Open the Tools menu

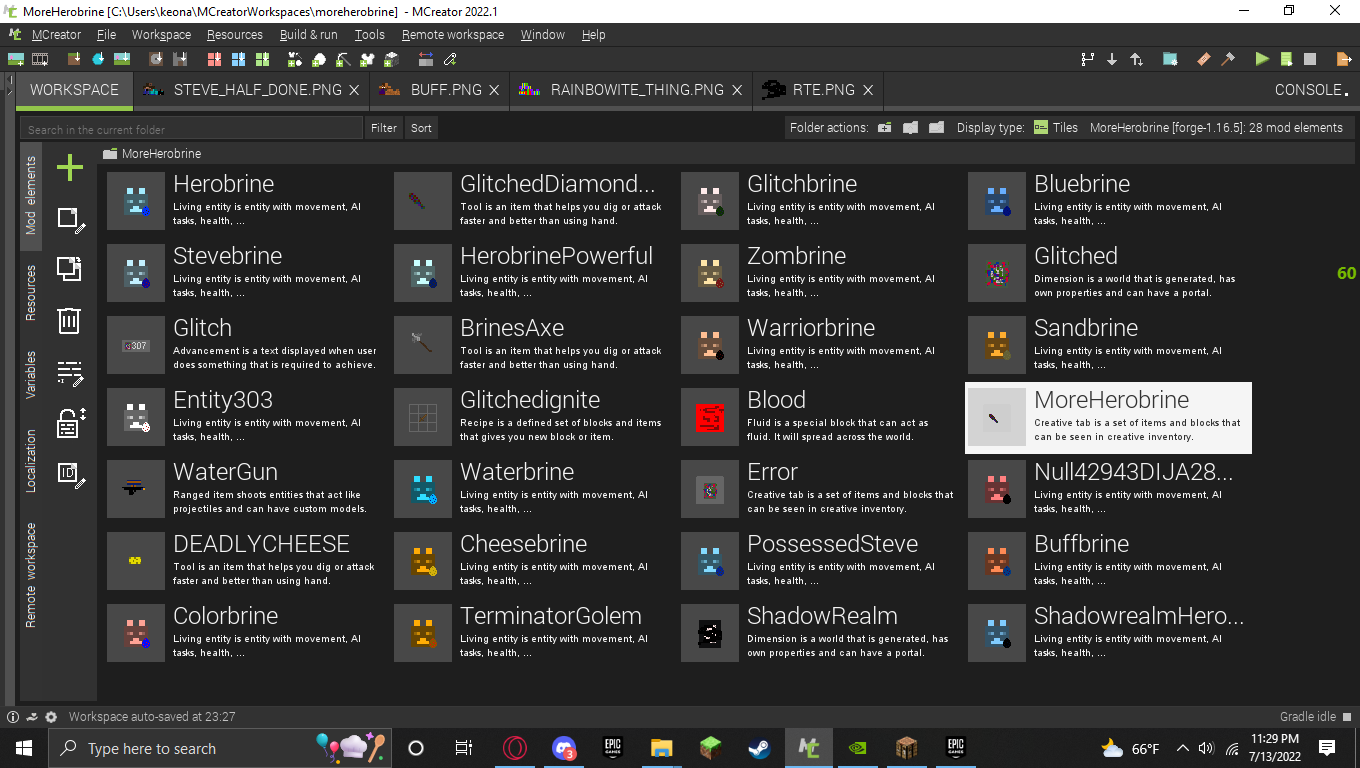[x=369, y=34]
